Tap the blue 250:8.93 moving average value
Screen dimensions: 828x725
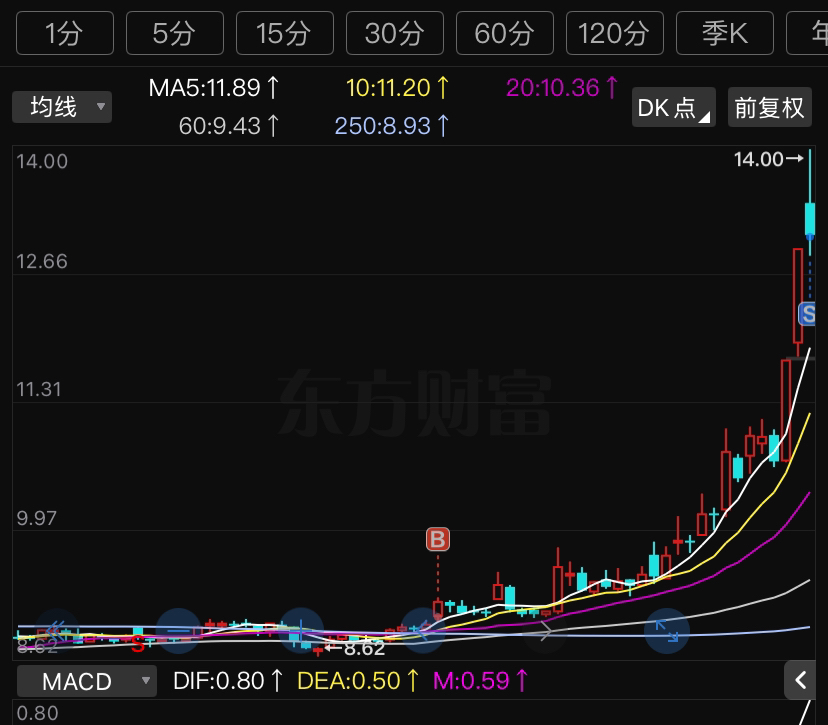[x=392, y=126]
